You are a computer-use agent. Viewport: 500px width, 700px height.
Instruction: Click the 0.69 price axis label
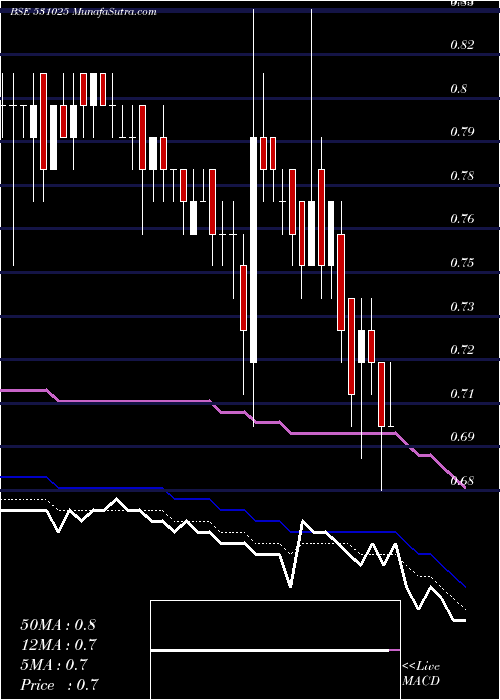[462, 437]
